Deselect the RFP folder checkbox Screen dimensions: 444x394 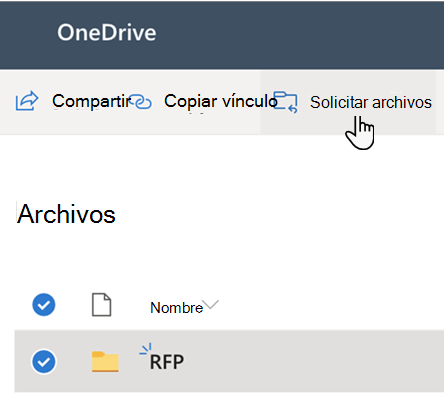(44, 362)
